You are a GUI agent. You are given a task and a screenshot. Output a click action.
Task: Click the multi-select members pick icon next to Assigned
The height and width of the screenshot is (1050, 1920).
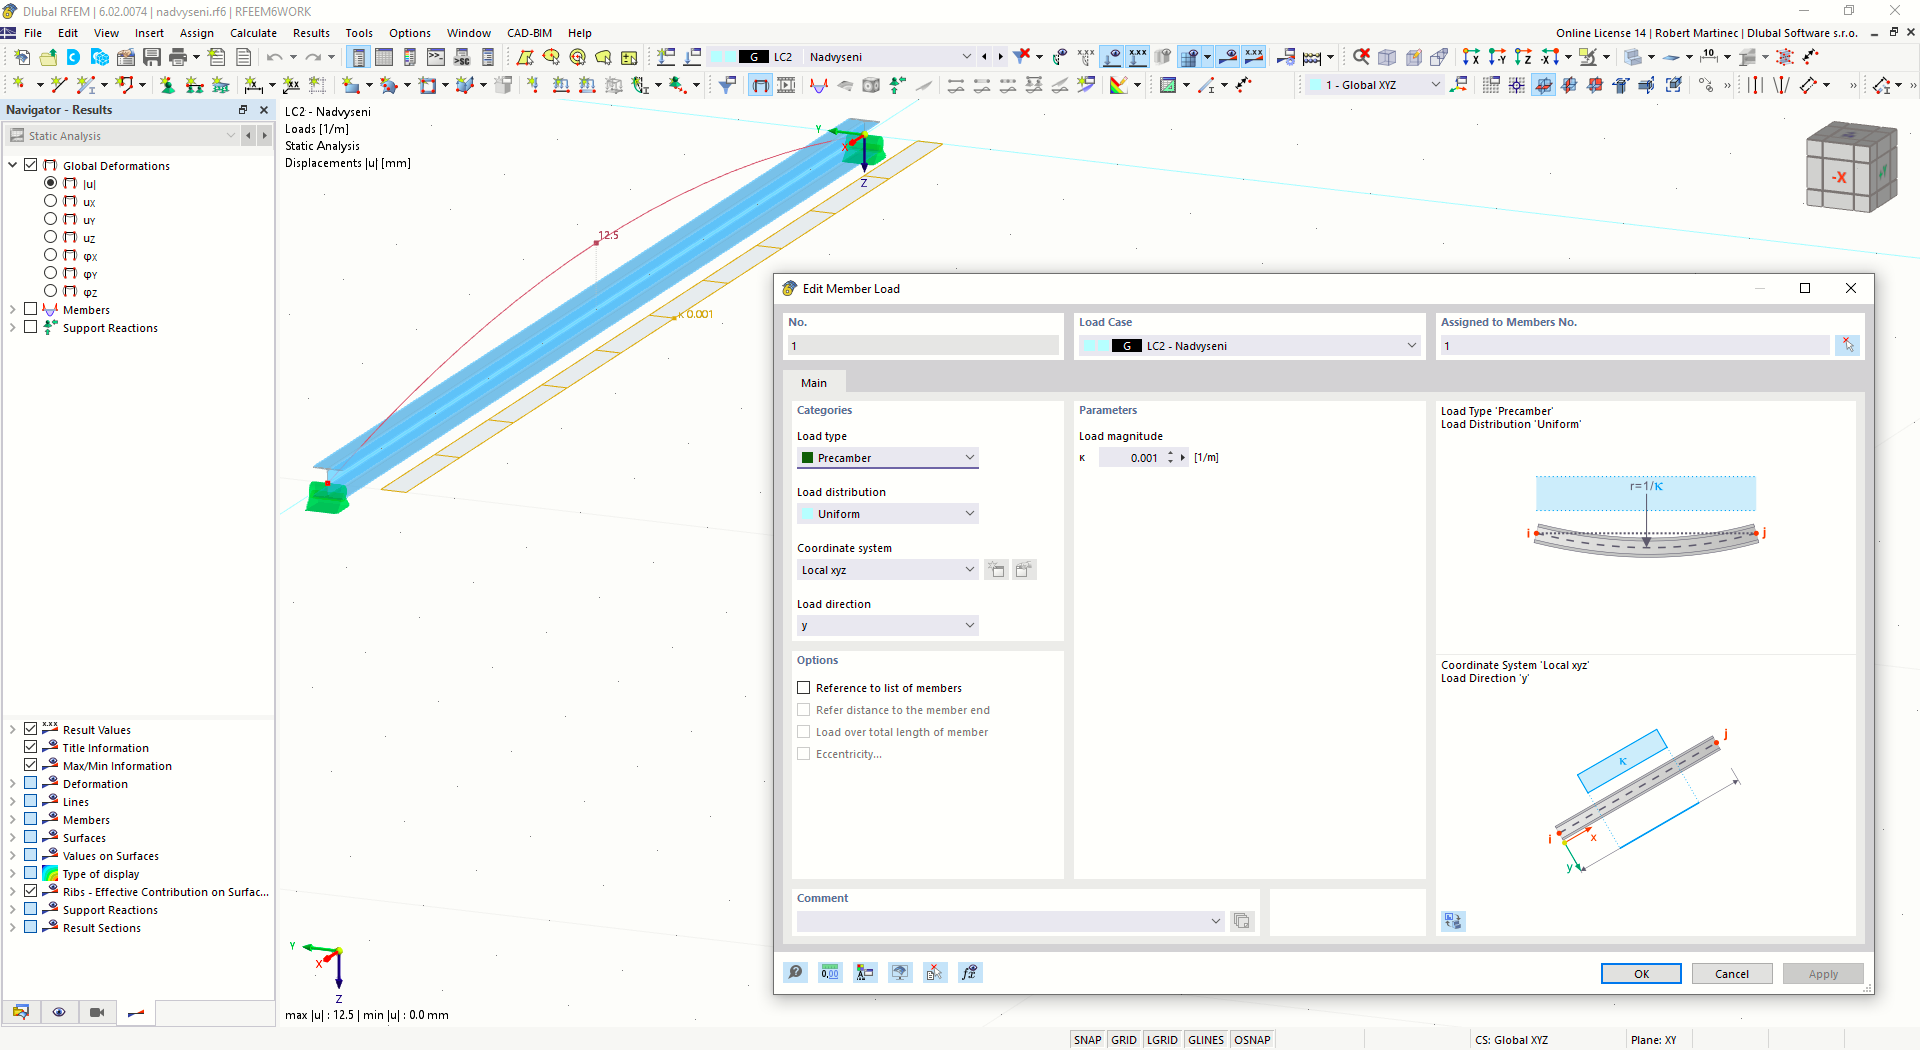tap(1847, 345)
